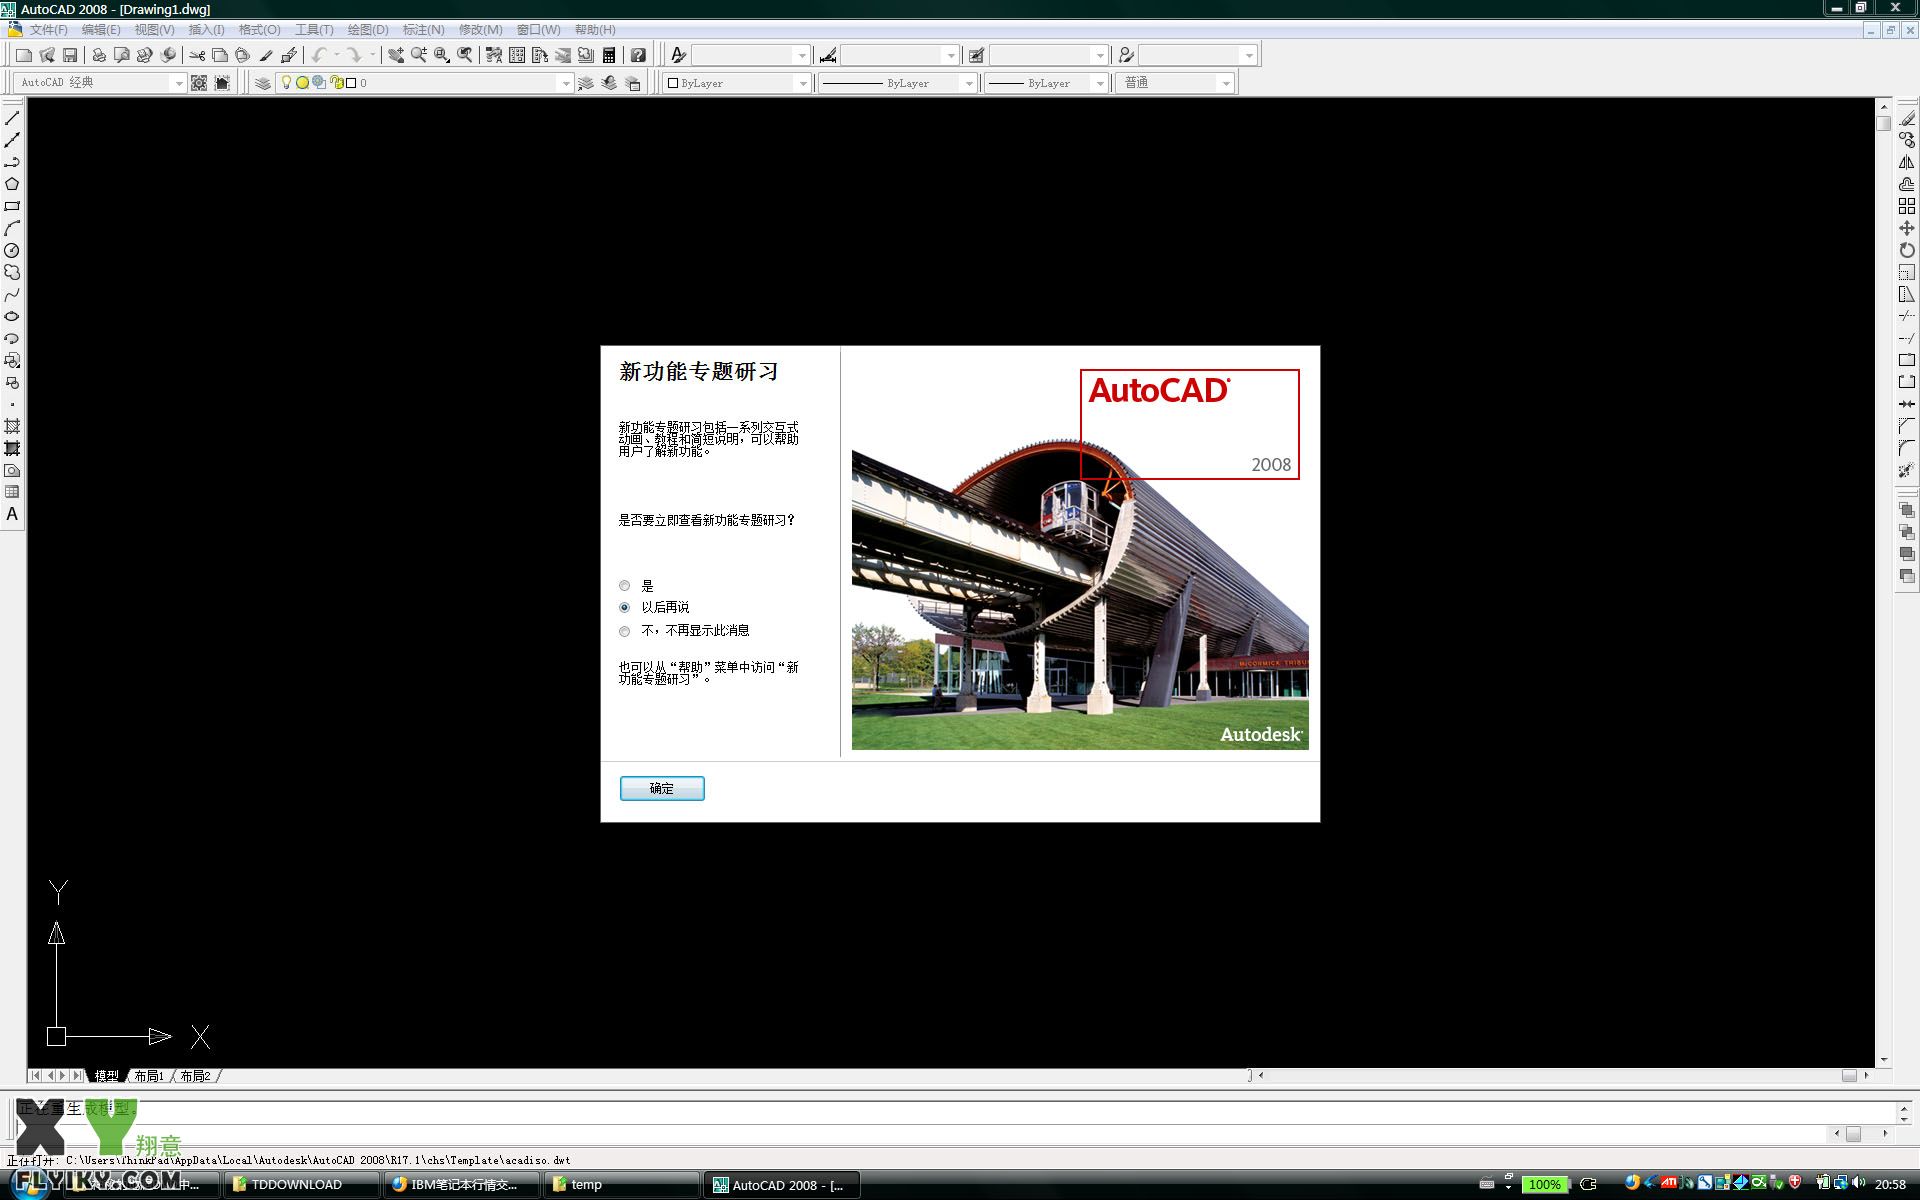Switch to the 布局1 layout tab
This screenshot has height=1200, width=1920.
coord(149,1076)
